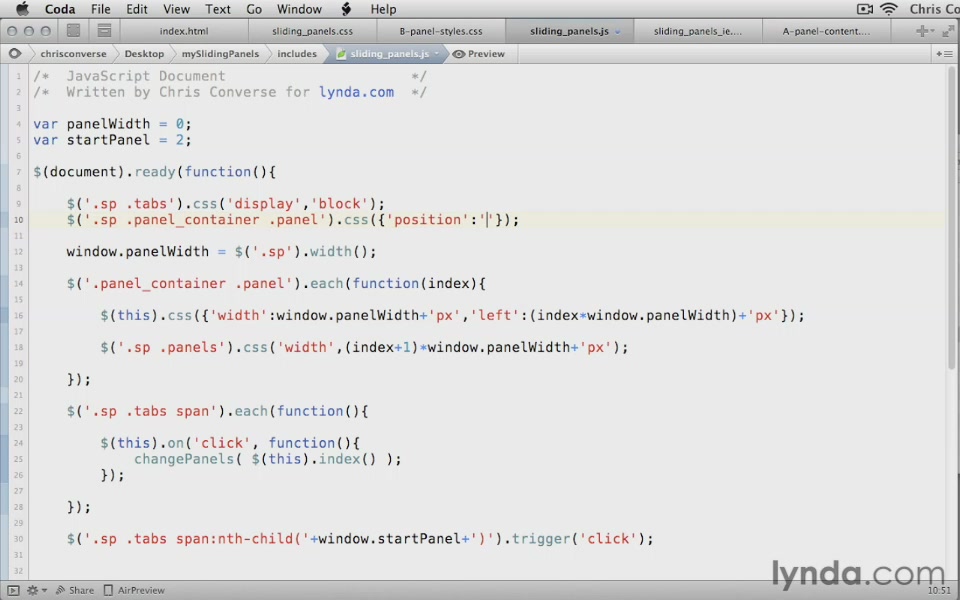Open the Go menu
The image size is (960, 600).
coord(254,9)
